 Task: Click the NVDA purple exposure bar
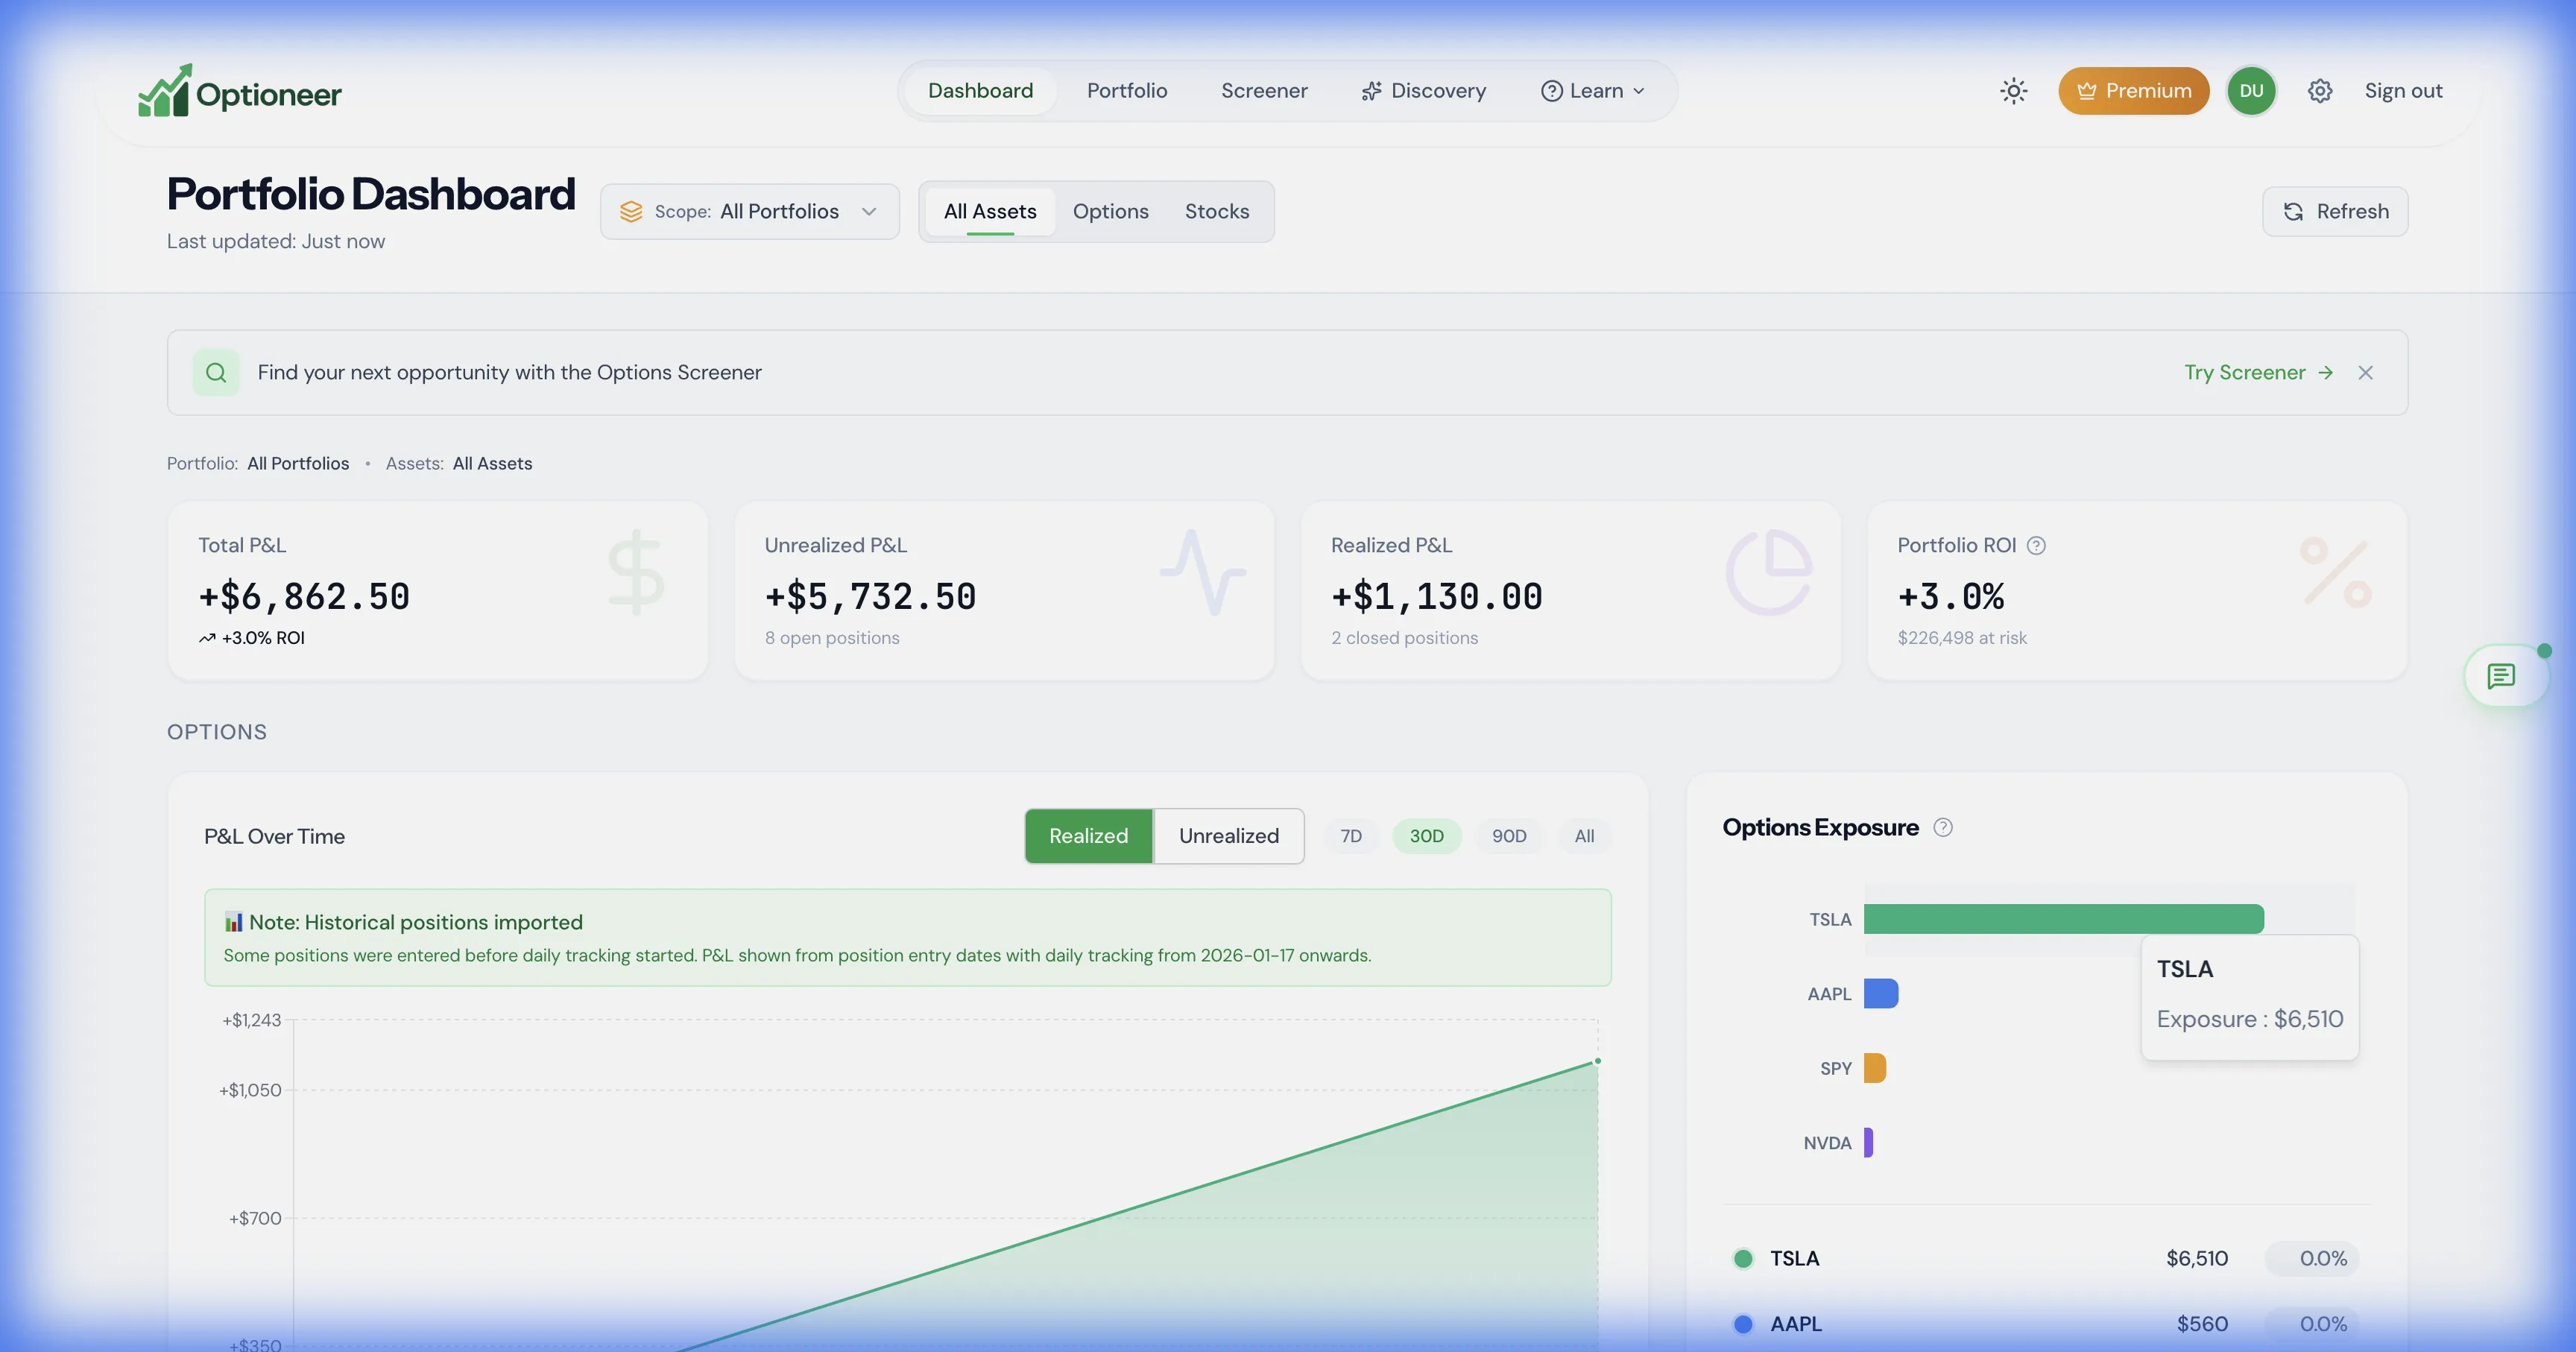1868,1142
